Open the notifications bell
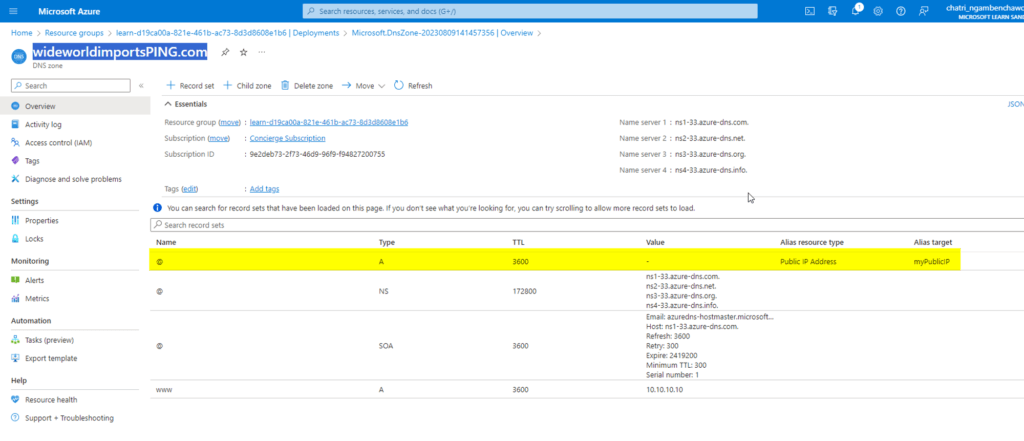 pos(856,11)
